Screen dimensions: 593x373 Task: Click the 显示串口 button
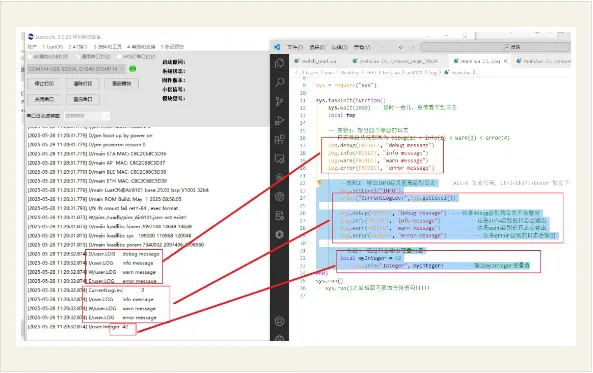83,99
